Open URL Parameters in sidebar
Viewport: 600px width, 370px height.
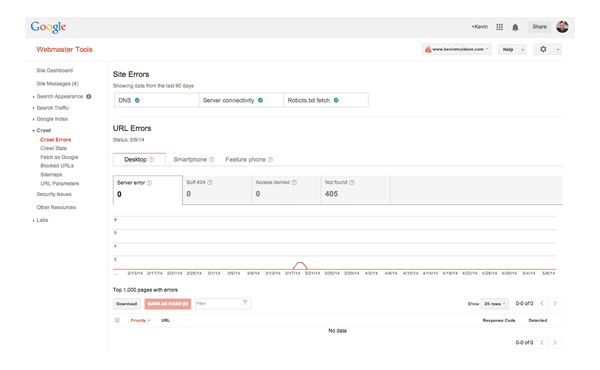coord(60,184)
